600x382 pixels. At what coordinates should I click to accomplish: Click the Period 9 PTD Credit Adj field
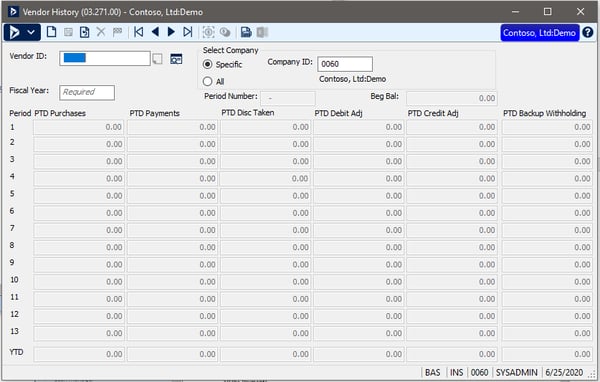(452, 264)
